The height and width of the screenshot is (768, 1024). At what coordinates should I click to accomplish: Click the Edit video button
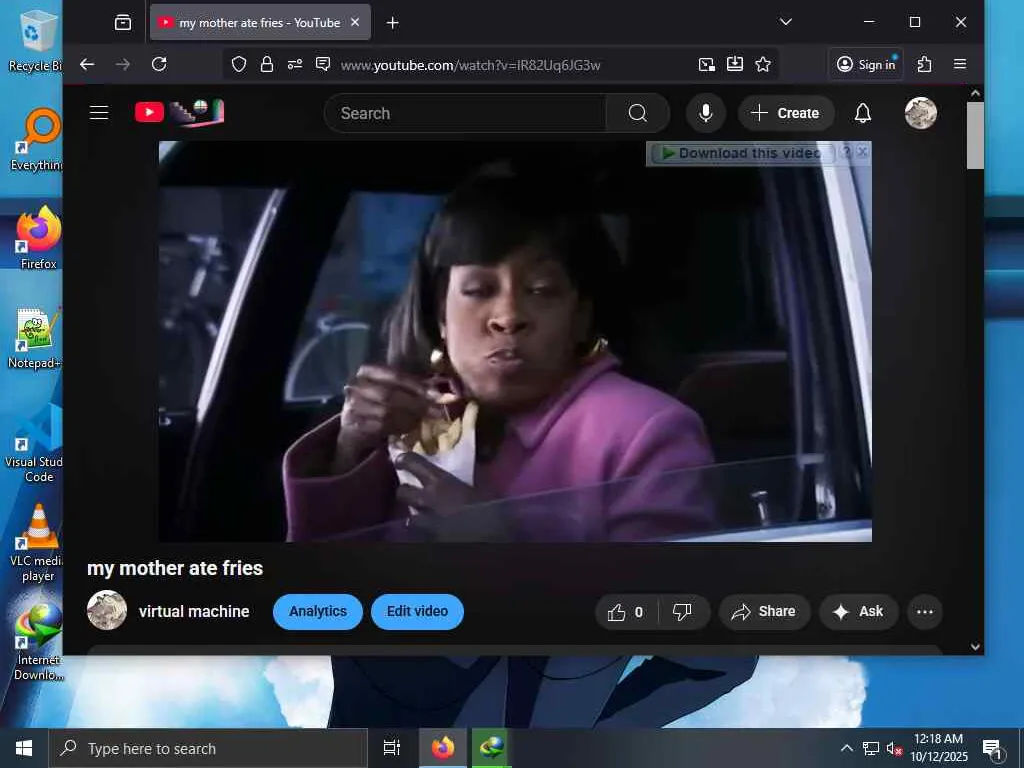417,612
